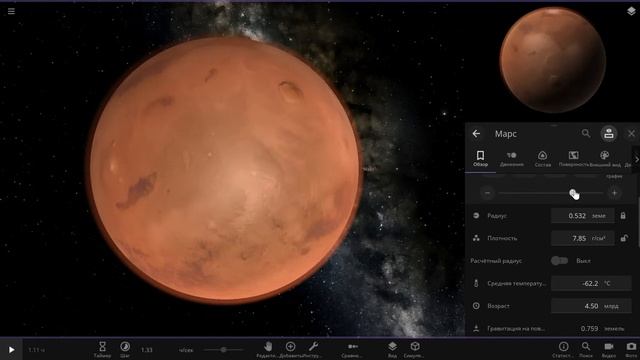Click the Радиус property icon
Image resolution: width=640 pixels, height=360 pixels.
click(x=476, y=216)
